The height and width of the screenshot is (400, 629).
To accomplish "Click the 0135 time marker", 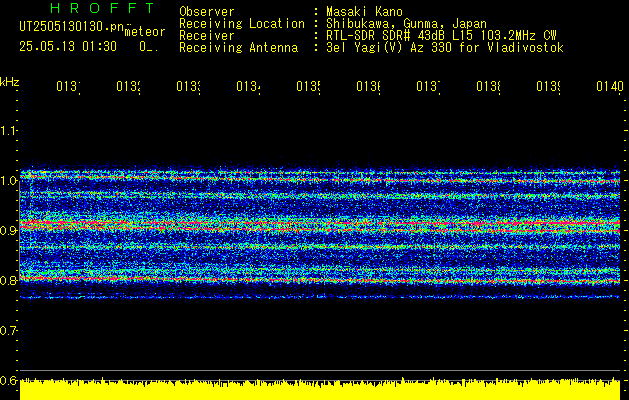I will (x=308, y=87).
